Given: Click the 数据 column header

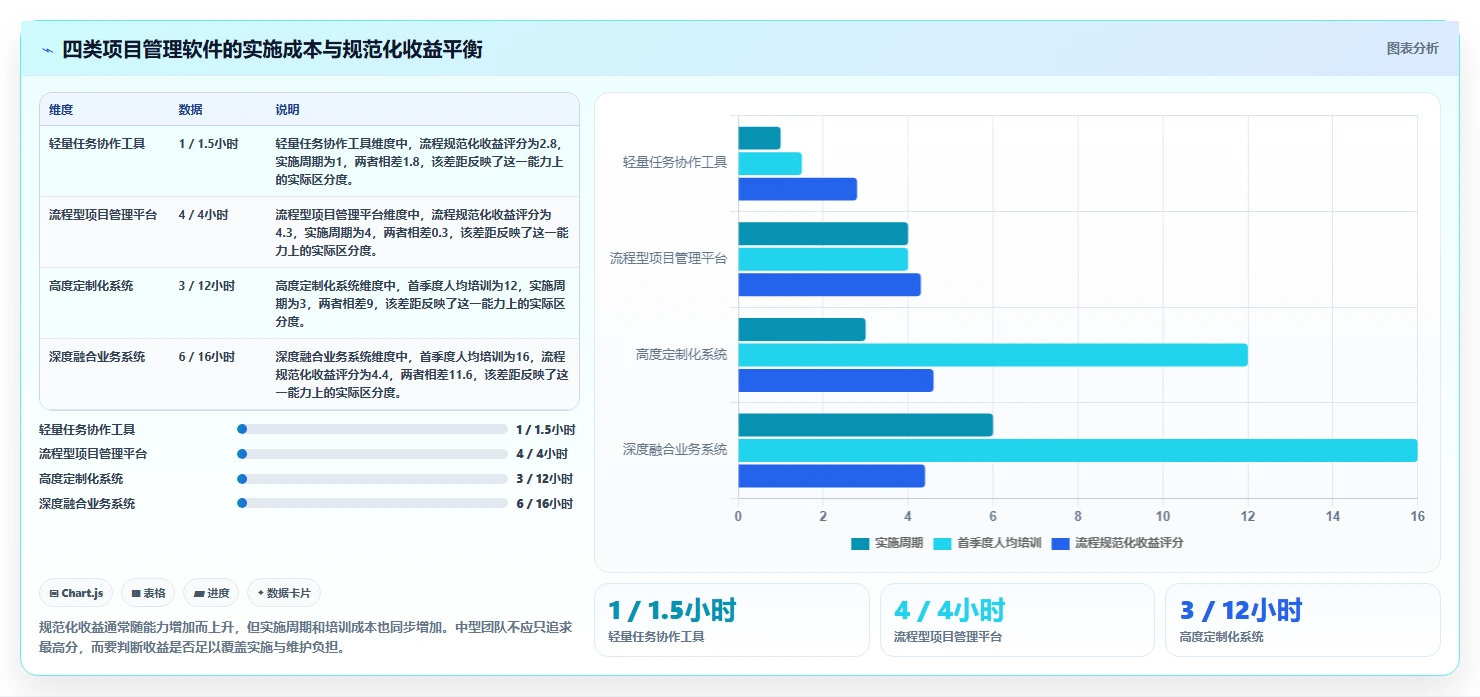Looking at the screenshot, I should coord(190,109).
